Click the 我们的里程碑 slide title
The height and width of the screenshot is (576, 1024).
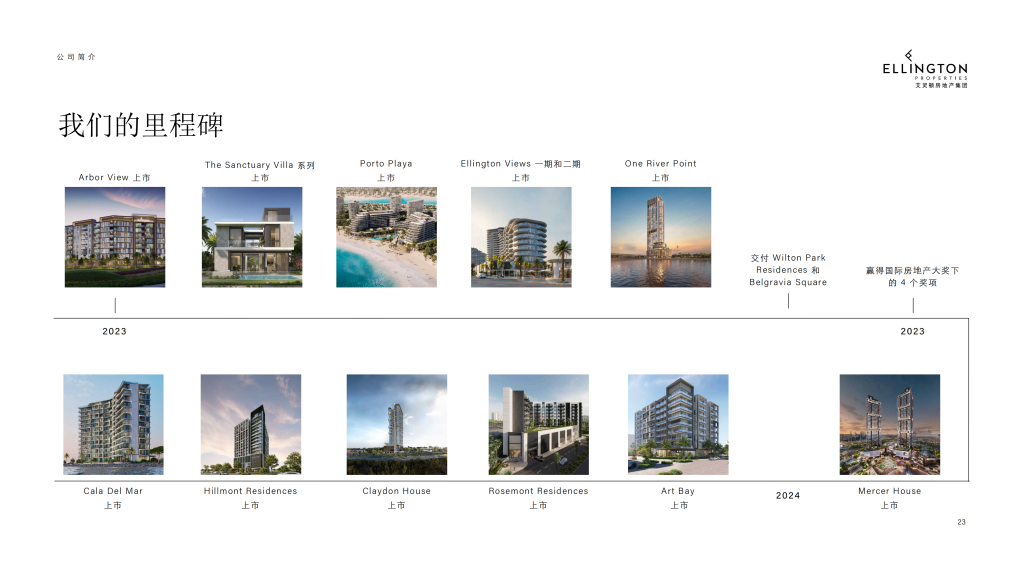[x=141, y=125]
